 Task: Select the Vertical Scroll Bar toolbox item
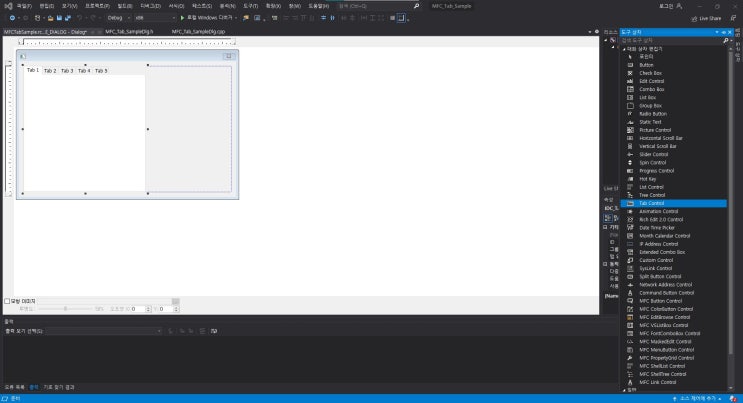(674, 146)
